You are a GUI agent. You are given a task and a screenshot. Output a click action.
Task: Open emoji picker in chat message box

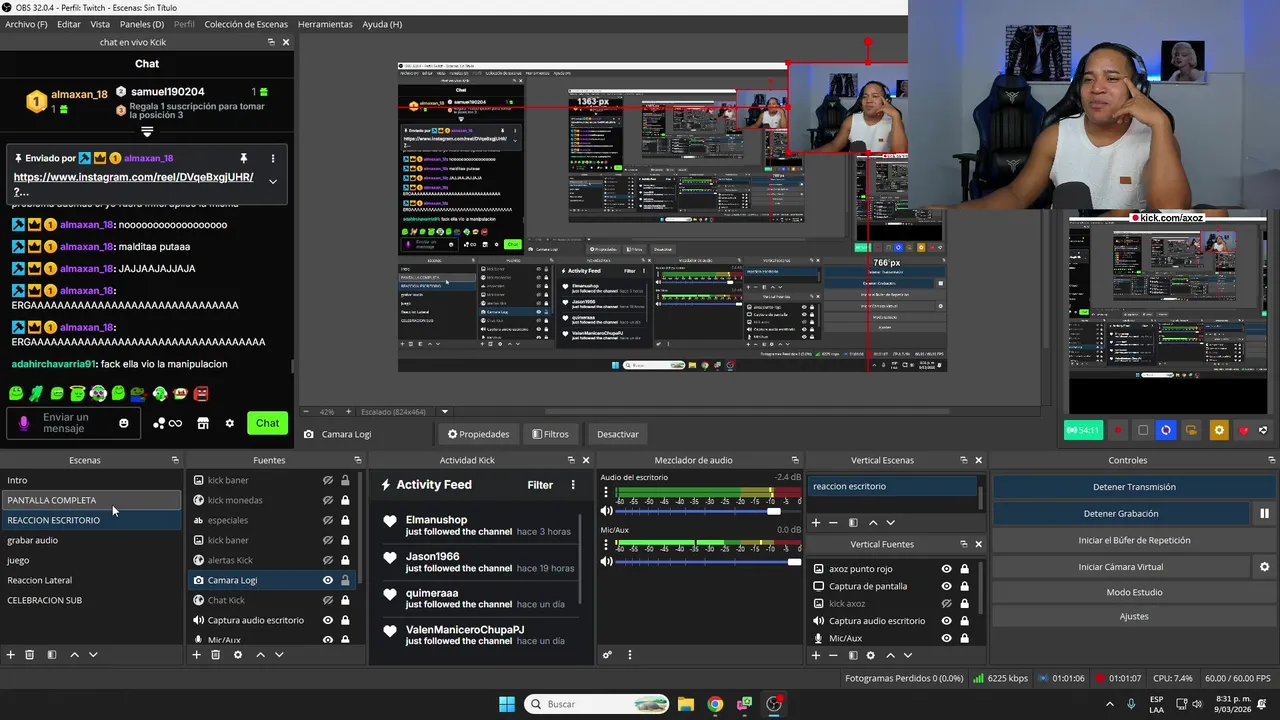(x=124, y=423)
